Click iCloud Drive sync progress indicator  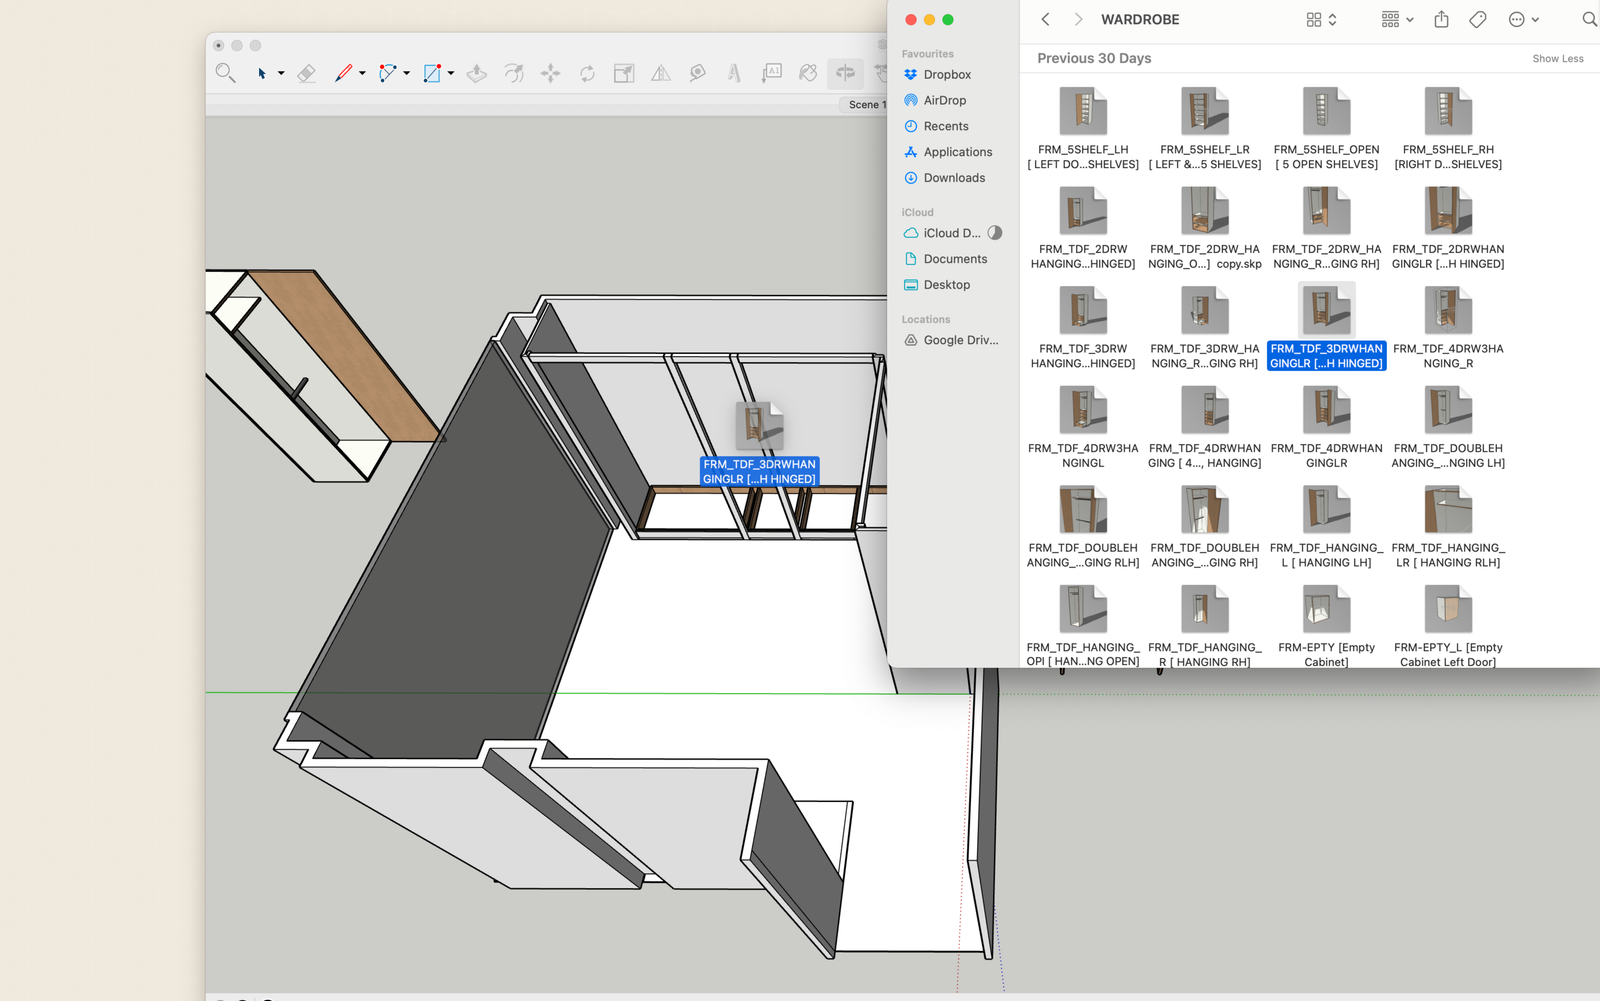995,233
